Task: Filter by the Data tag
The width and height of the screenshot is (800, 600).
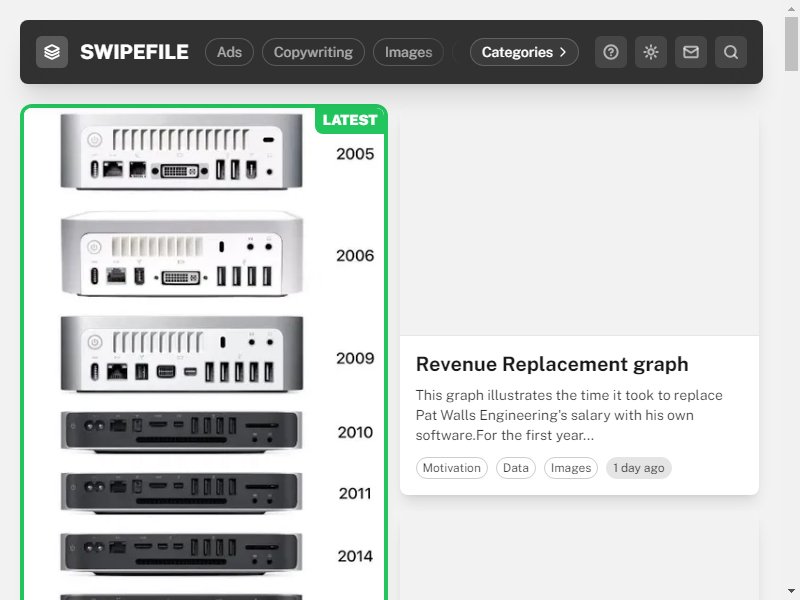Action: point(516,468)
